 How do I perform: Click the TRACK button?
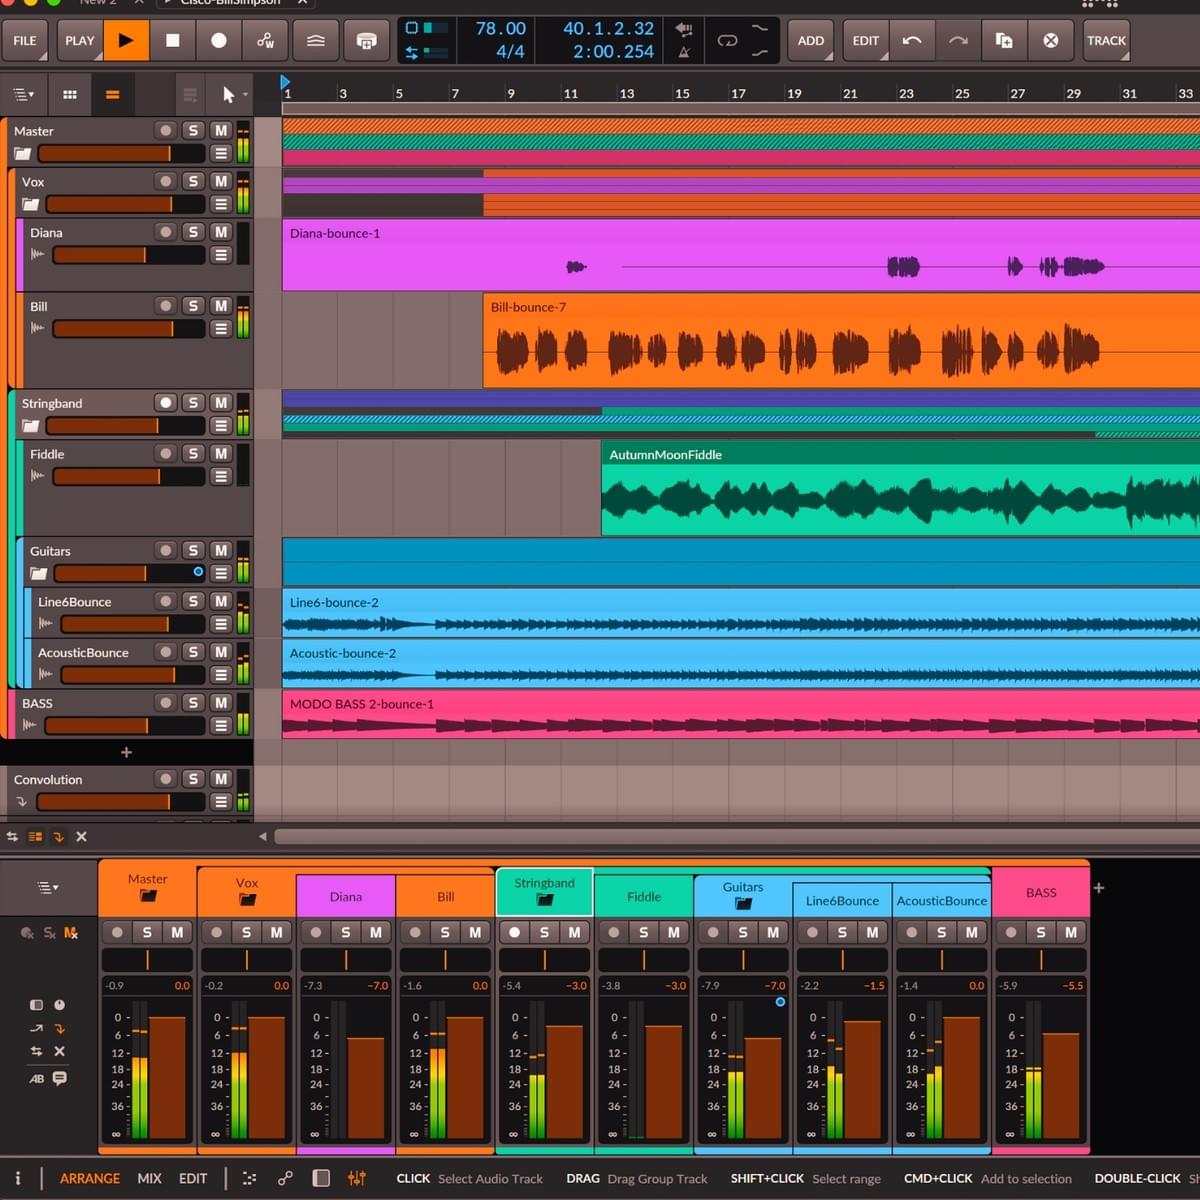(x=1106, y=41)
